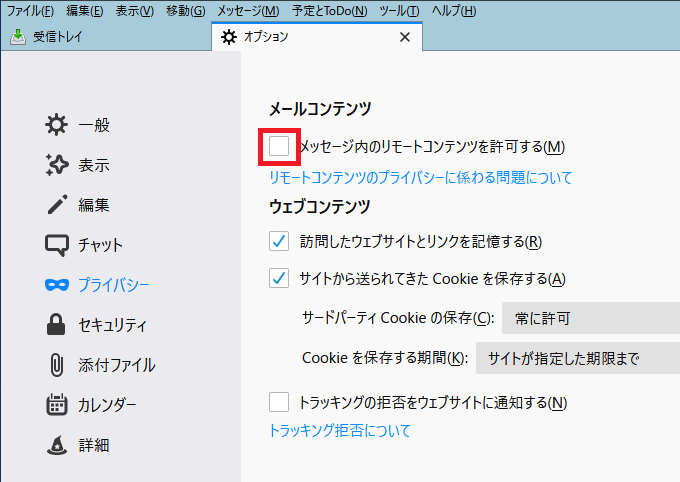Open the 予定とToDo(N) menu
This screenshot has width=680, height=482.
[329, 11]
